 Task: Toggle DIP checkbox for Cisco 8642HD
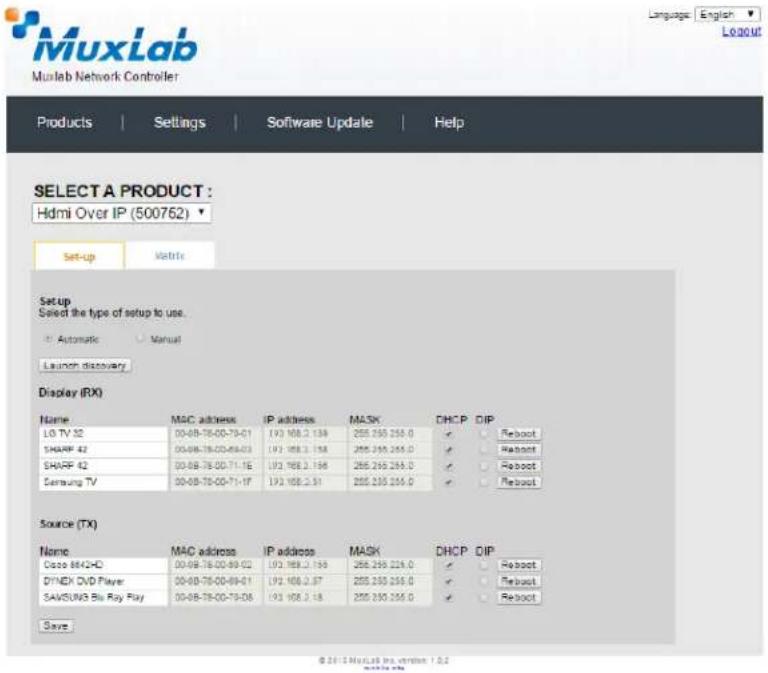(484, 565)
